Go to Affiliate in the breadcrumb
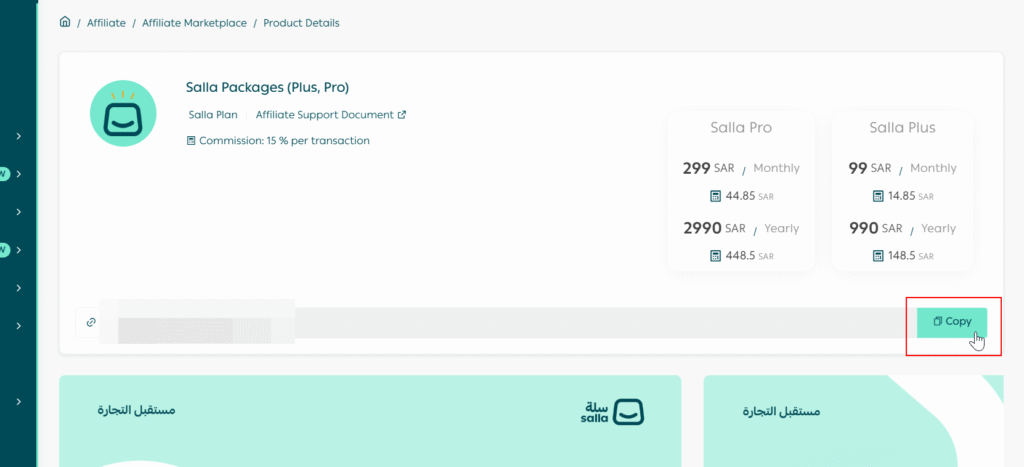Image resolution: width=1024 pixels, height=467 pixels. click(x=106, y=23)
